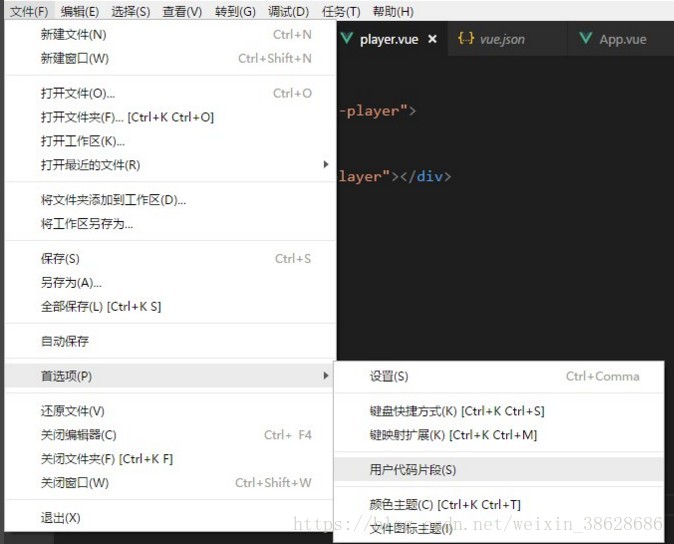Click the Vue icon on App.vue tab
Image resolution: width=674 pixels, height=544 pixels.
tap(585, 38)
